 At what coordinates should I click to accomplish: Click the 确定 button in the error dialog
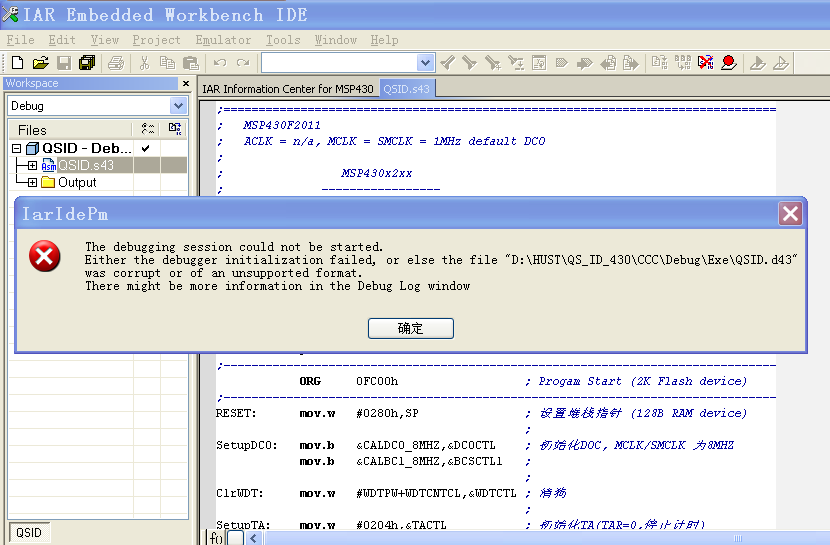(x=411, y=328)
